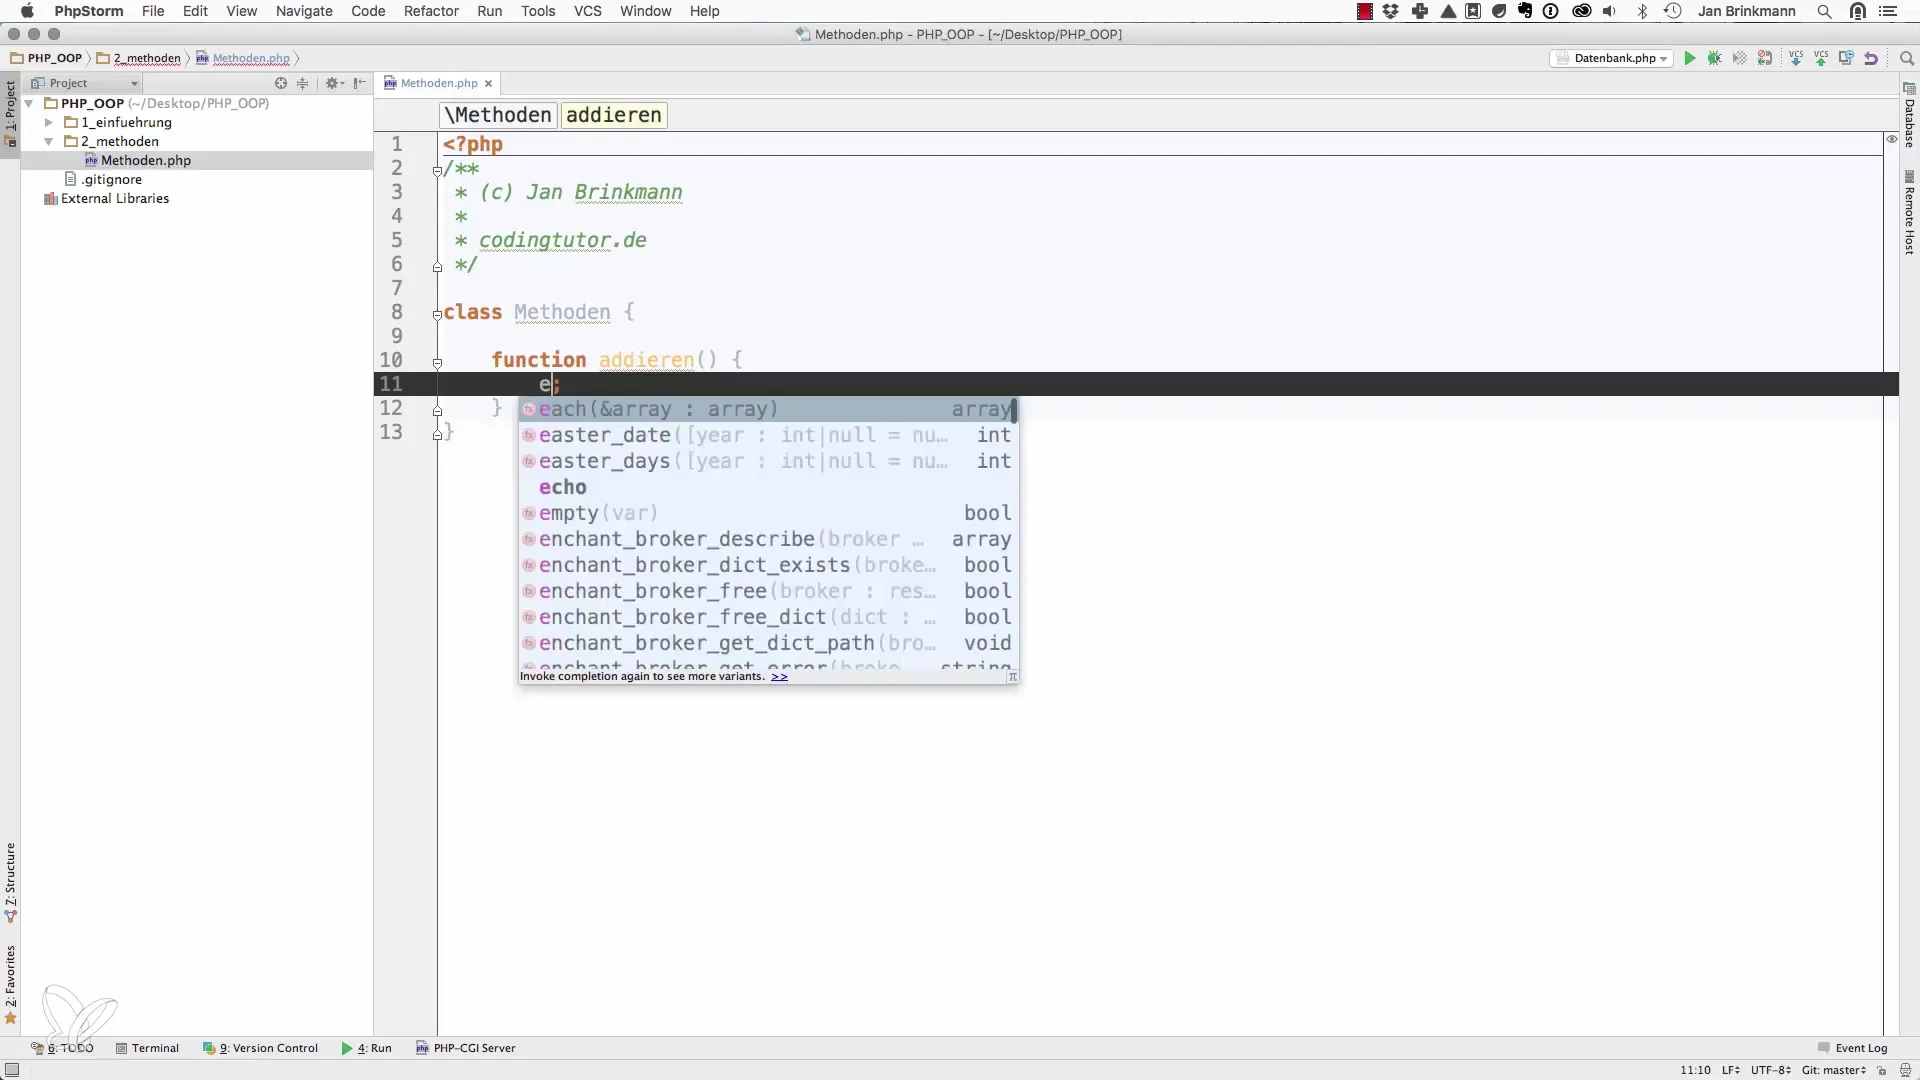Open the 9: Version Control tool window

(x=260, y=1048)
